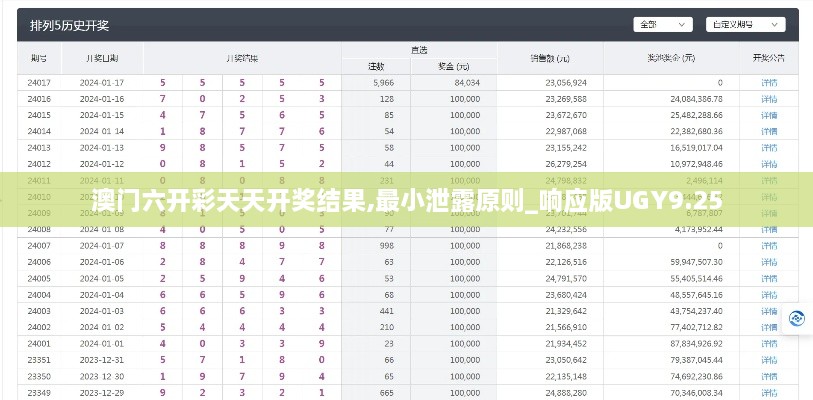Click the 期号 column header
Viewport: 813px width, 400px height.
[39, 58]
